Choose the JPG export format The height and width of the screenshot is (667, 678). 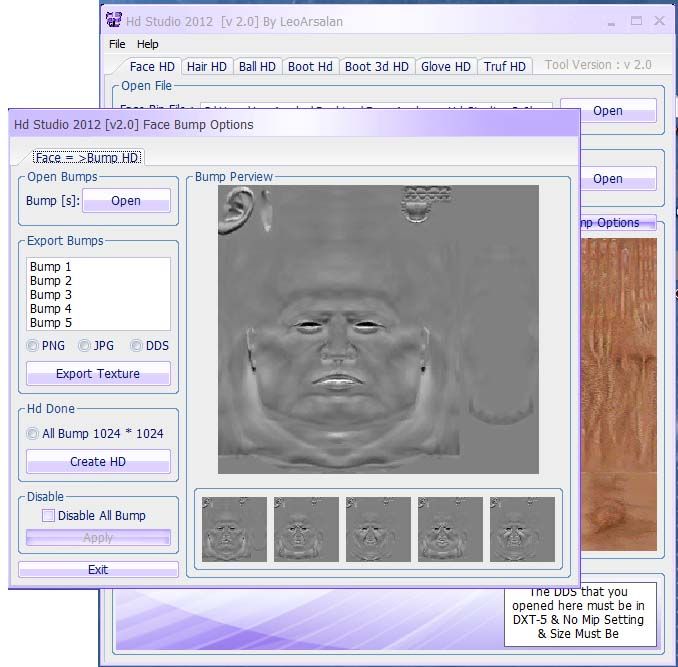pyautogui.click(x=85, y=346)
